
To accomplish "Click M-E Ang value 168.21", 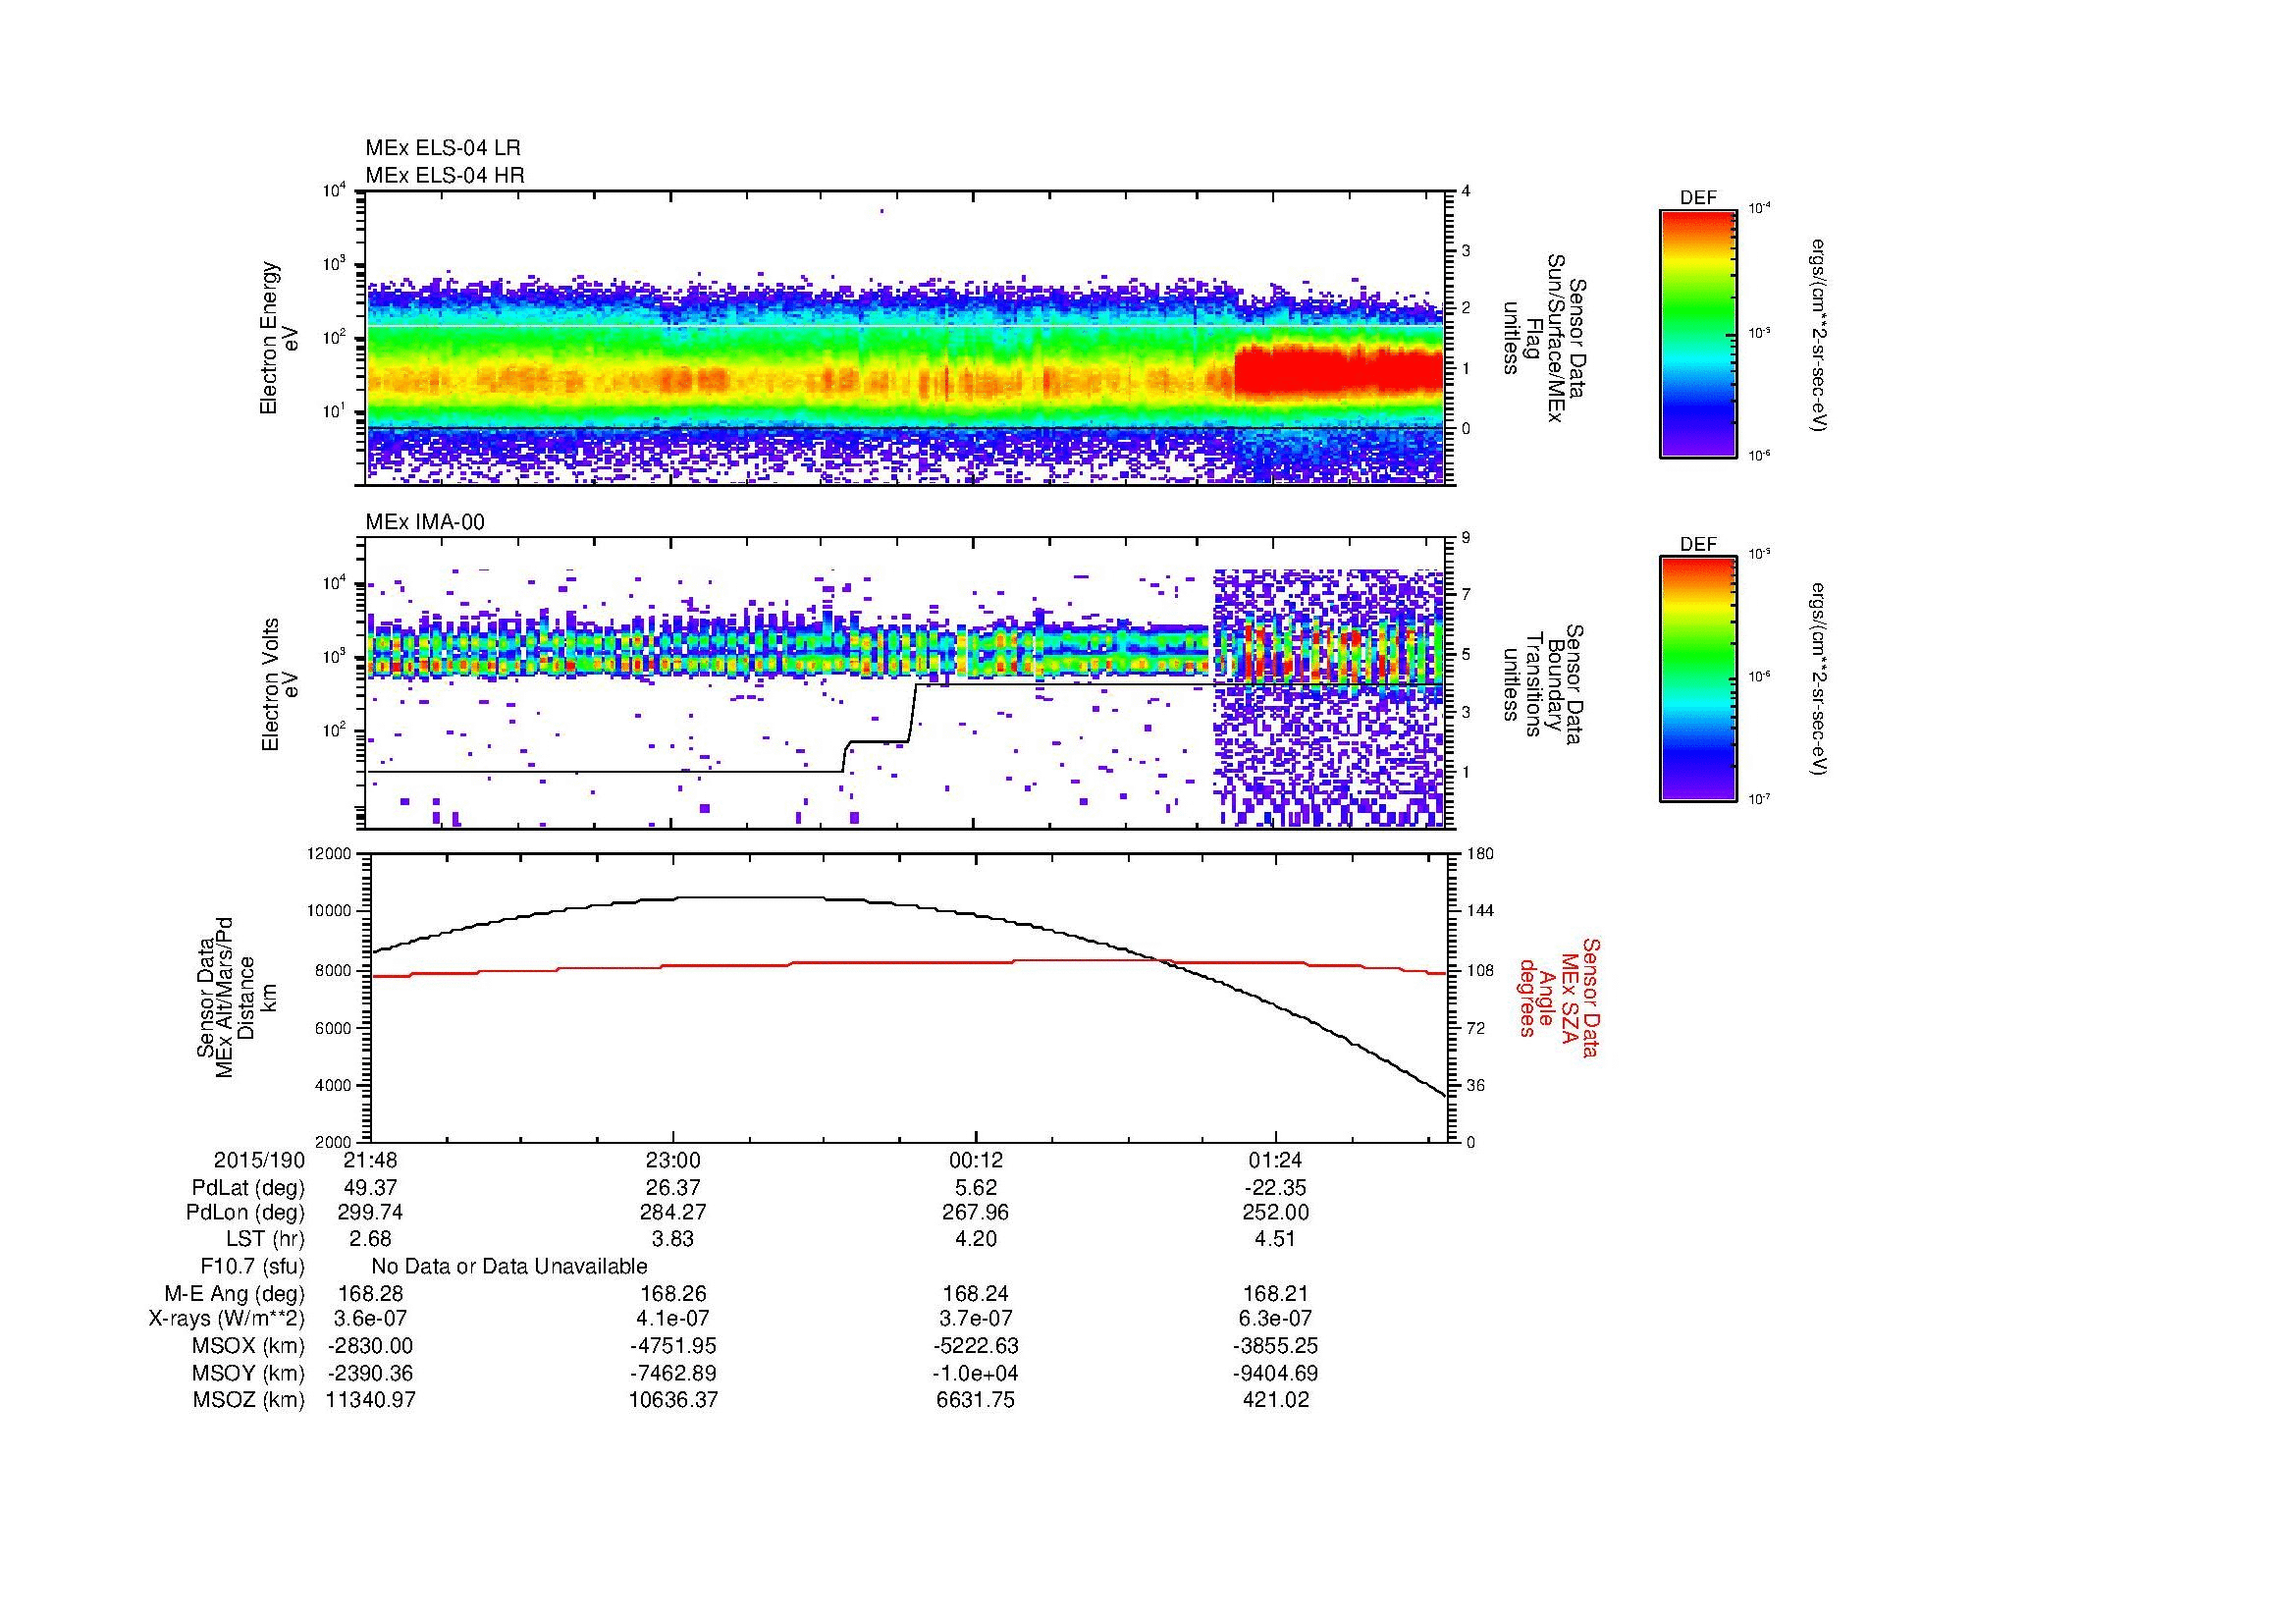I will tap(1277, 1294).
